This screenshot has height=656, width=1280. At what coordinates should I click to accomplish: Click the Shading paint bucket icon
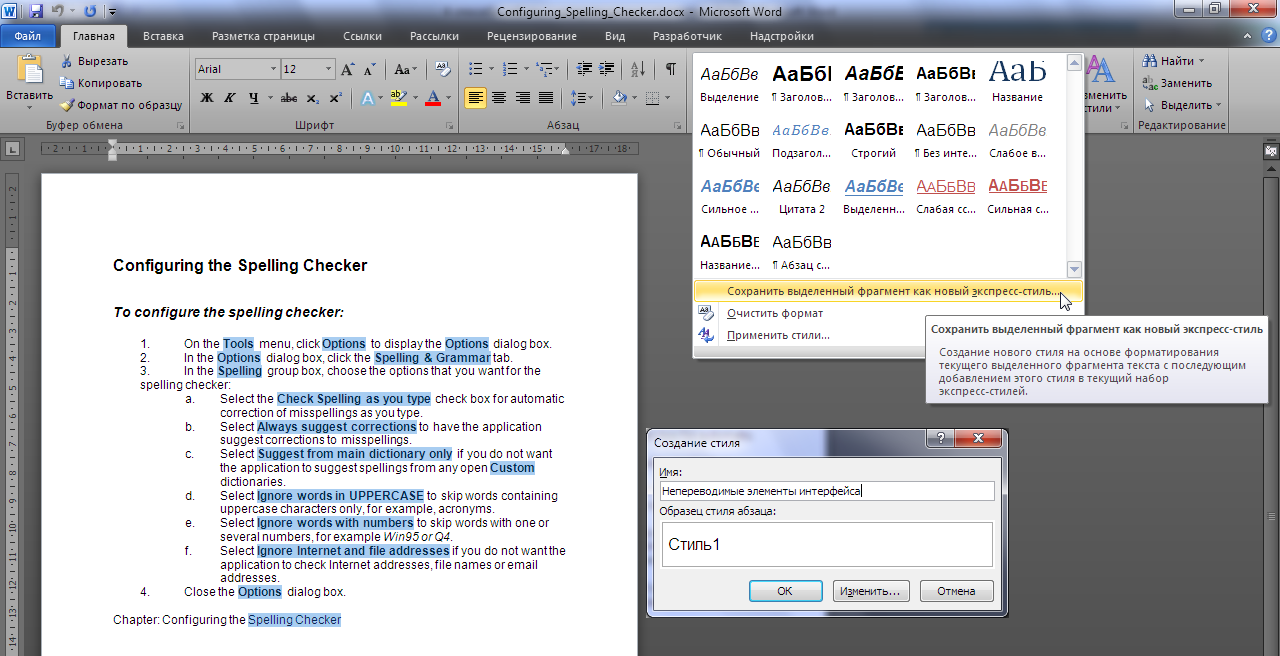(x=620, y=98)
